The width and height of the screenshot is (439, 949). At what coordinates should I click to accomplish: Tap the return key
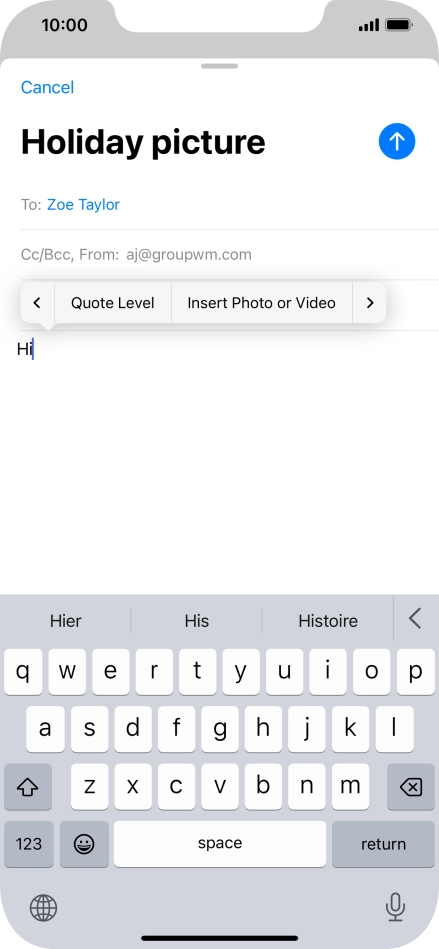click(383, 844)
